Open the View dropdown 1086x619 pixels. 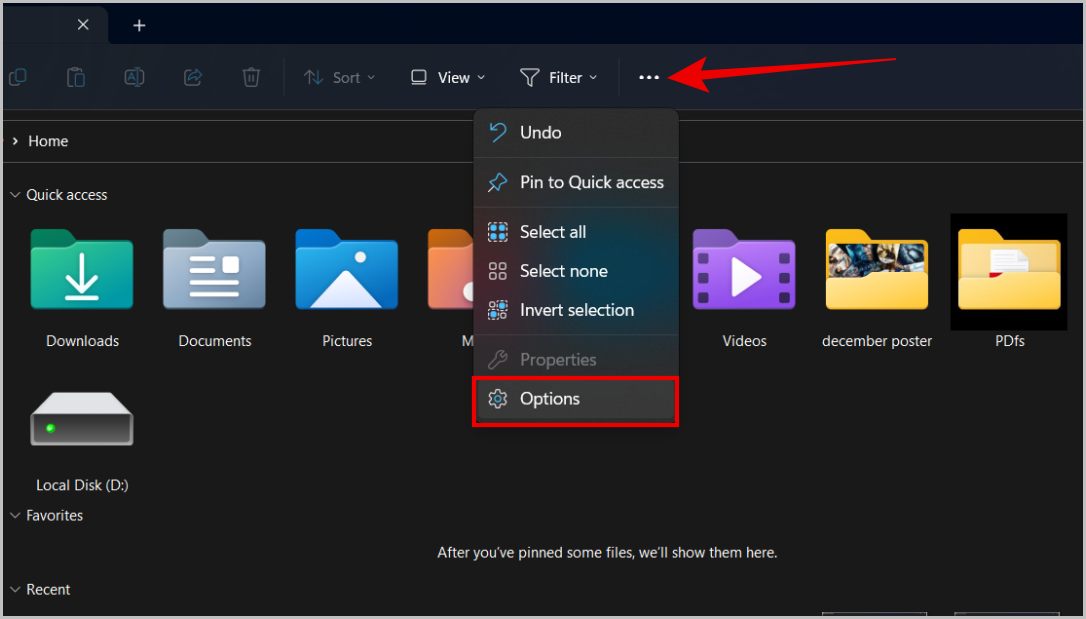pos(447,77)
